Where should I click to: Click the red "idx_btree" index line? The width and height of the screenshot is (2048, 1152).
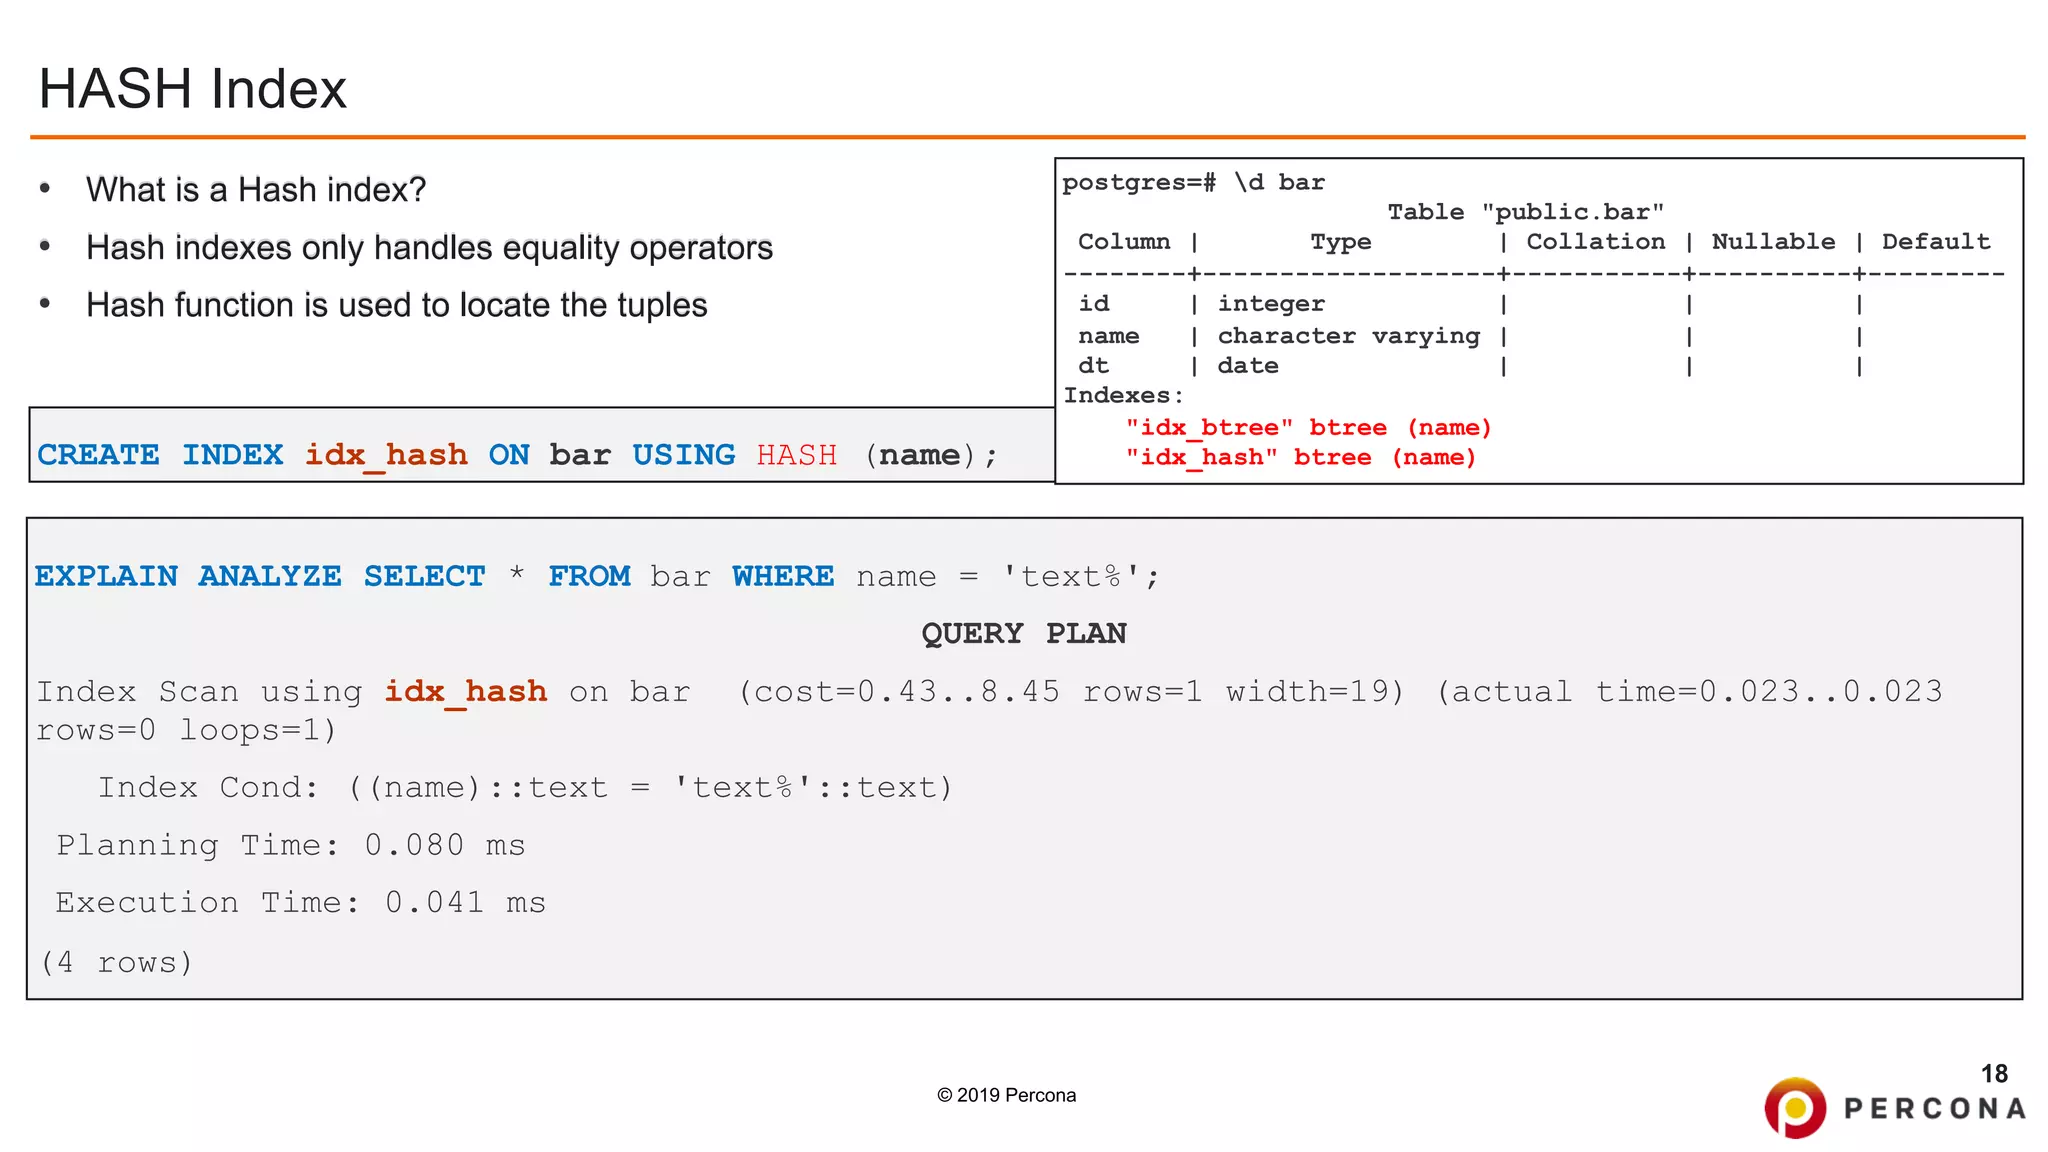[1308, 428]
